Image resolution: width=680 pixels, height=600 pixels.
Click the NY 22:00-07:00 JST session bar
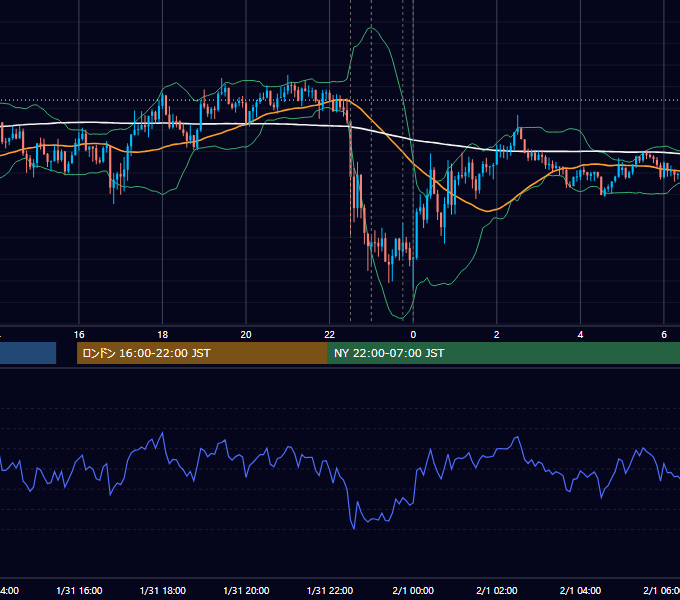[x=503, y=353]
